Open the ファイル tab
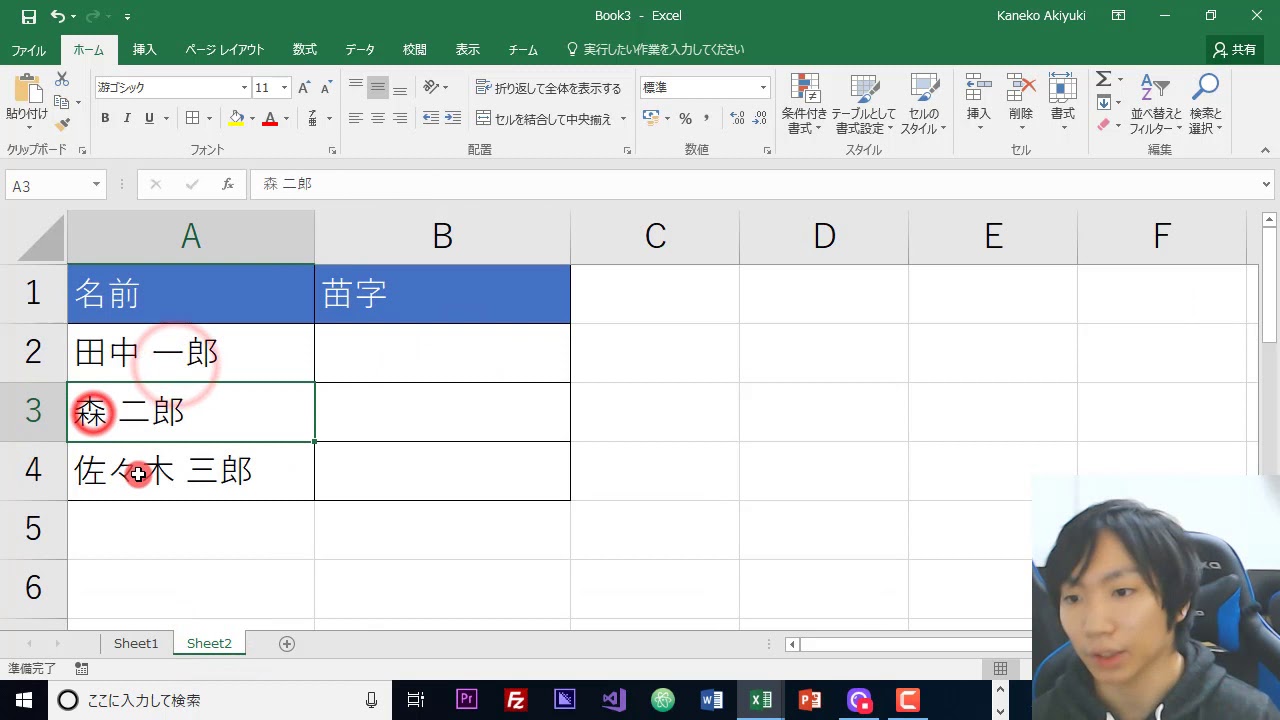 pyautogui.click(x=28, y=50)
